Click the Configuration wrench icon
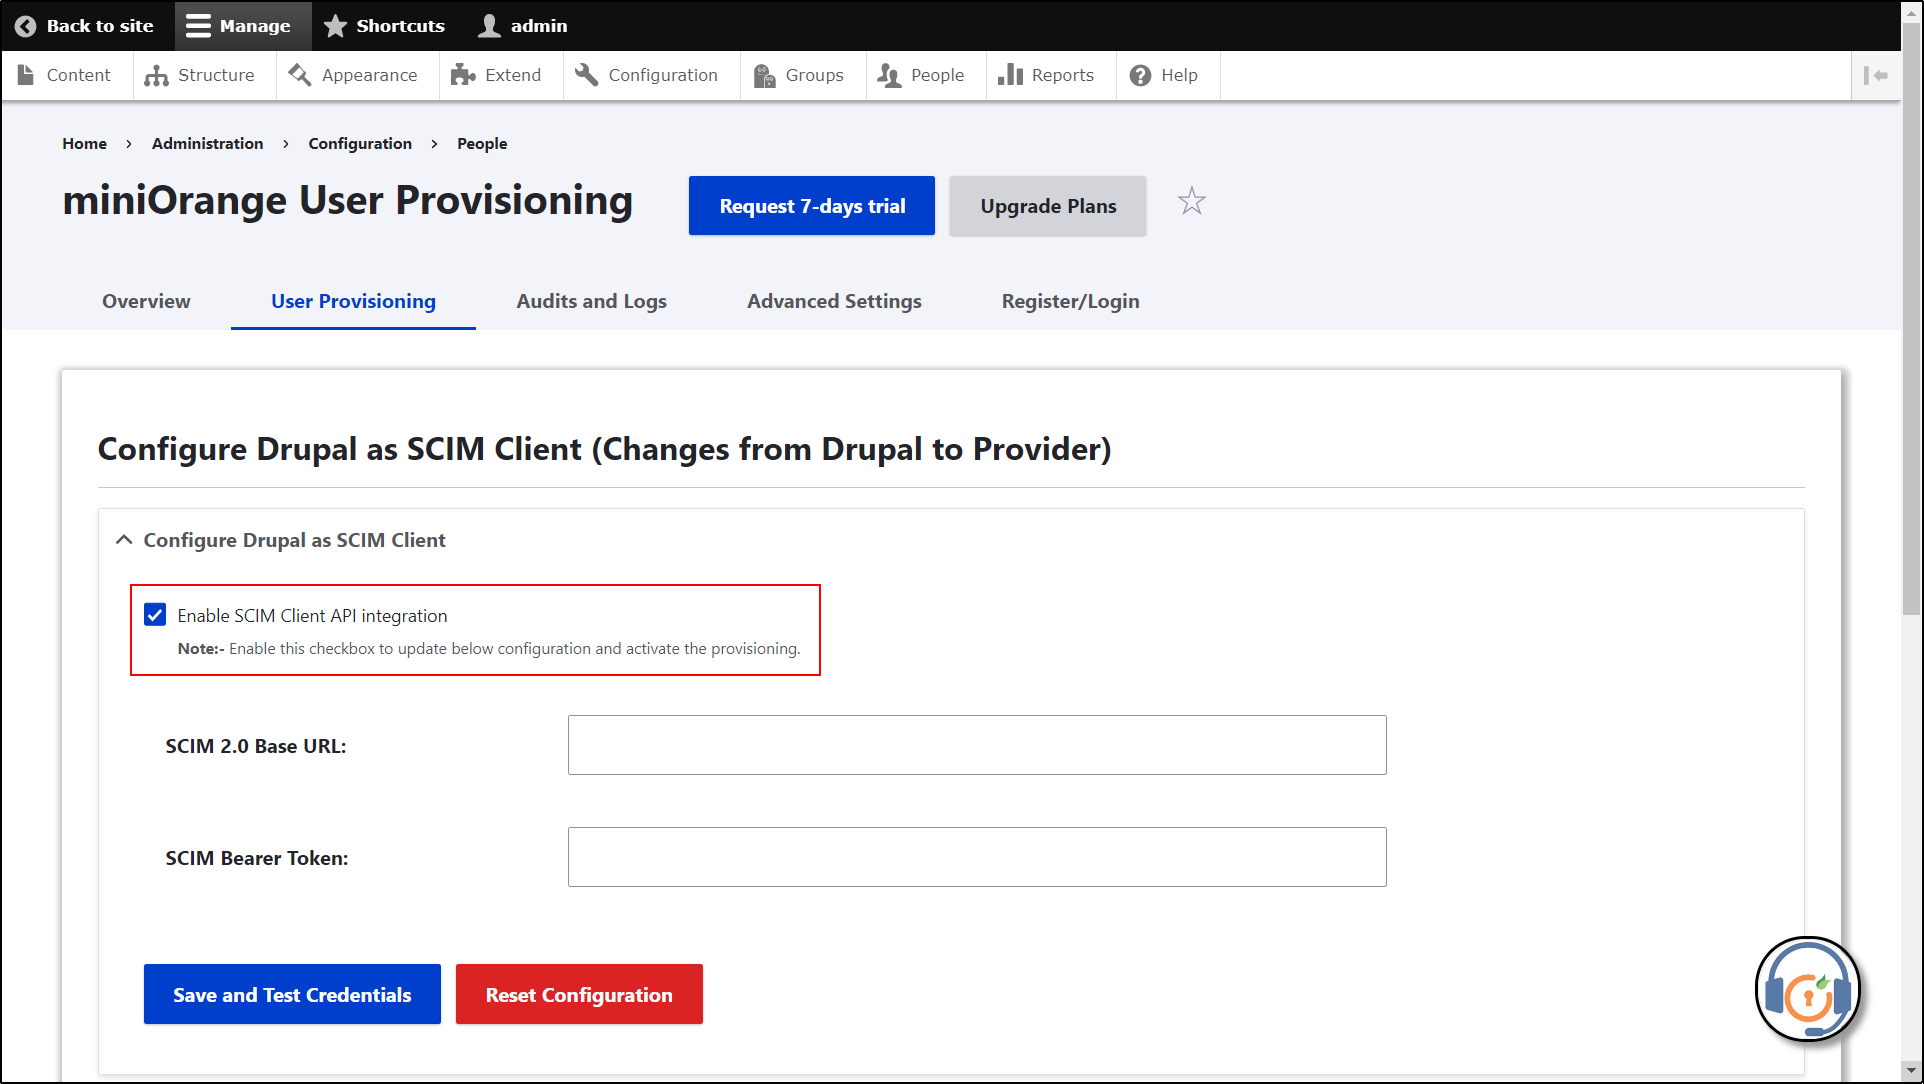Viewport: 1924px width, 1084px height. pos(587,75)
